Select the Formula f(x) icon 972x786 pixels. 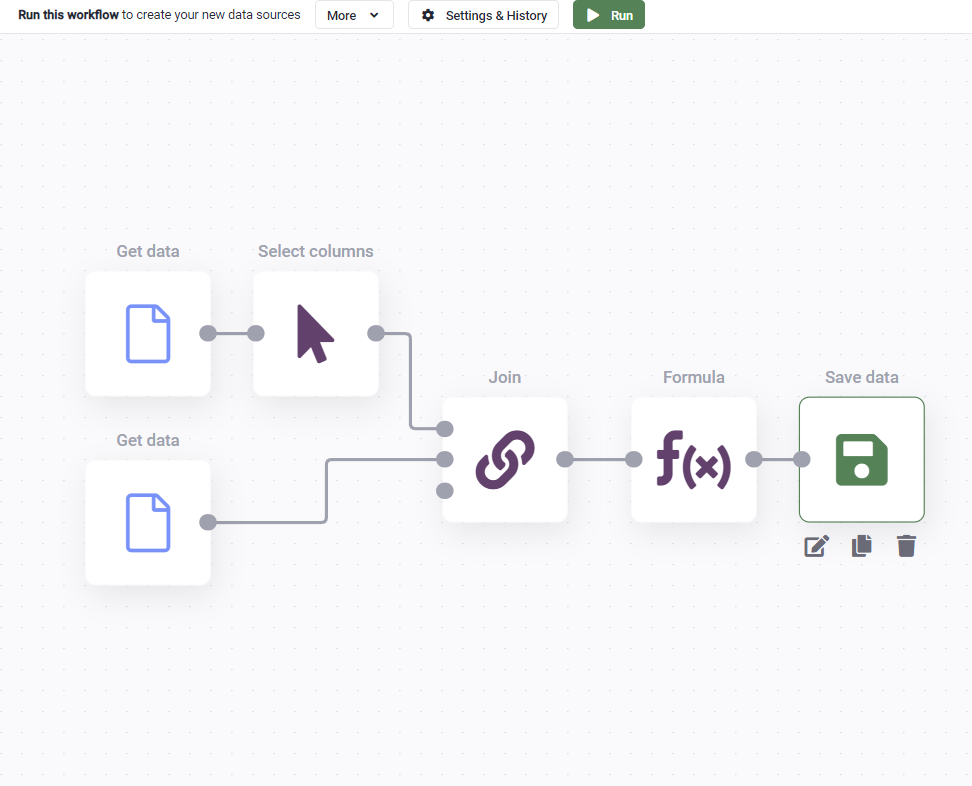[694, 459]
